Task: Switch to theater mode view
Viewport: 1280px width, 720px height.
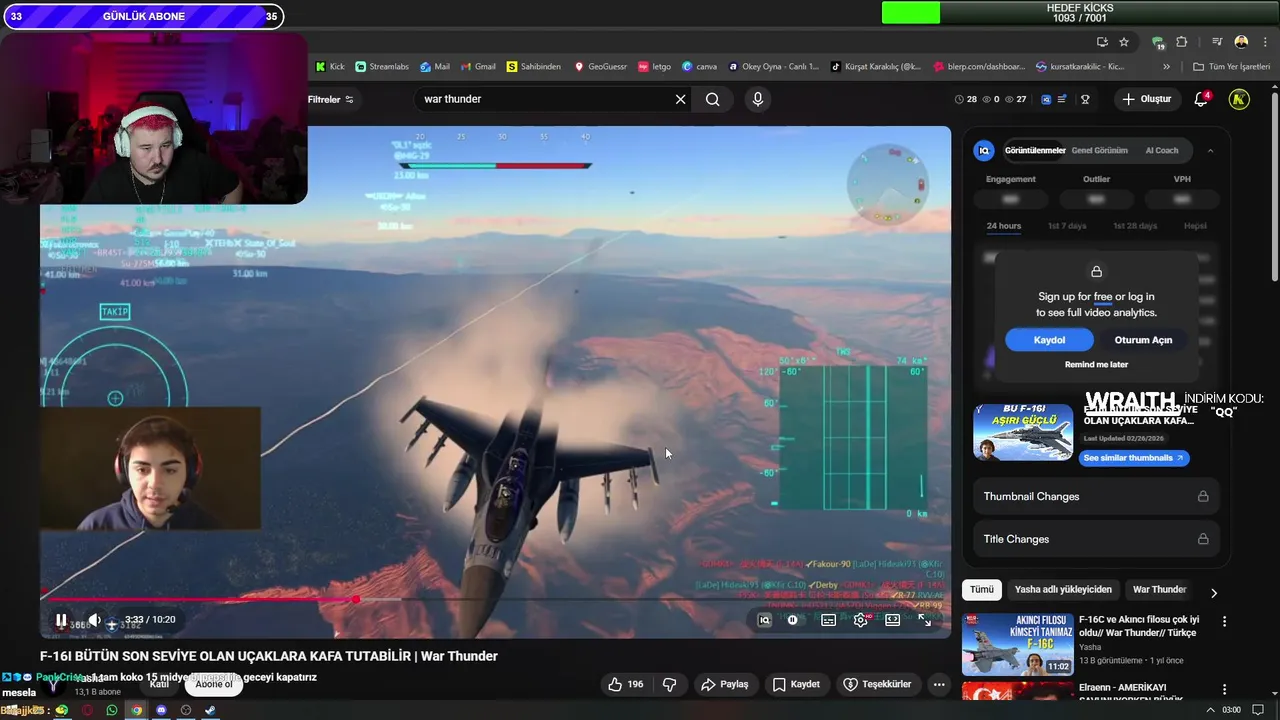Action: click(893, 620)
